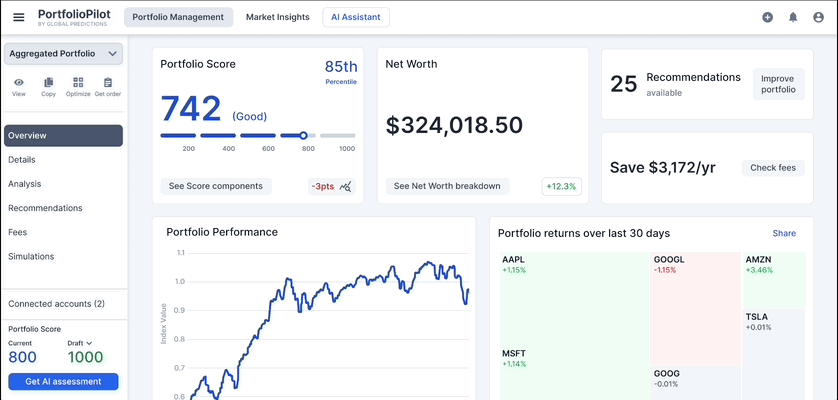
Task: Select the TSLA tile in returns heatmap
Action: pyautogui.click(x=774, y=355)
